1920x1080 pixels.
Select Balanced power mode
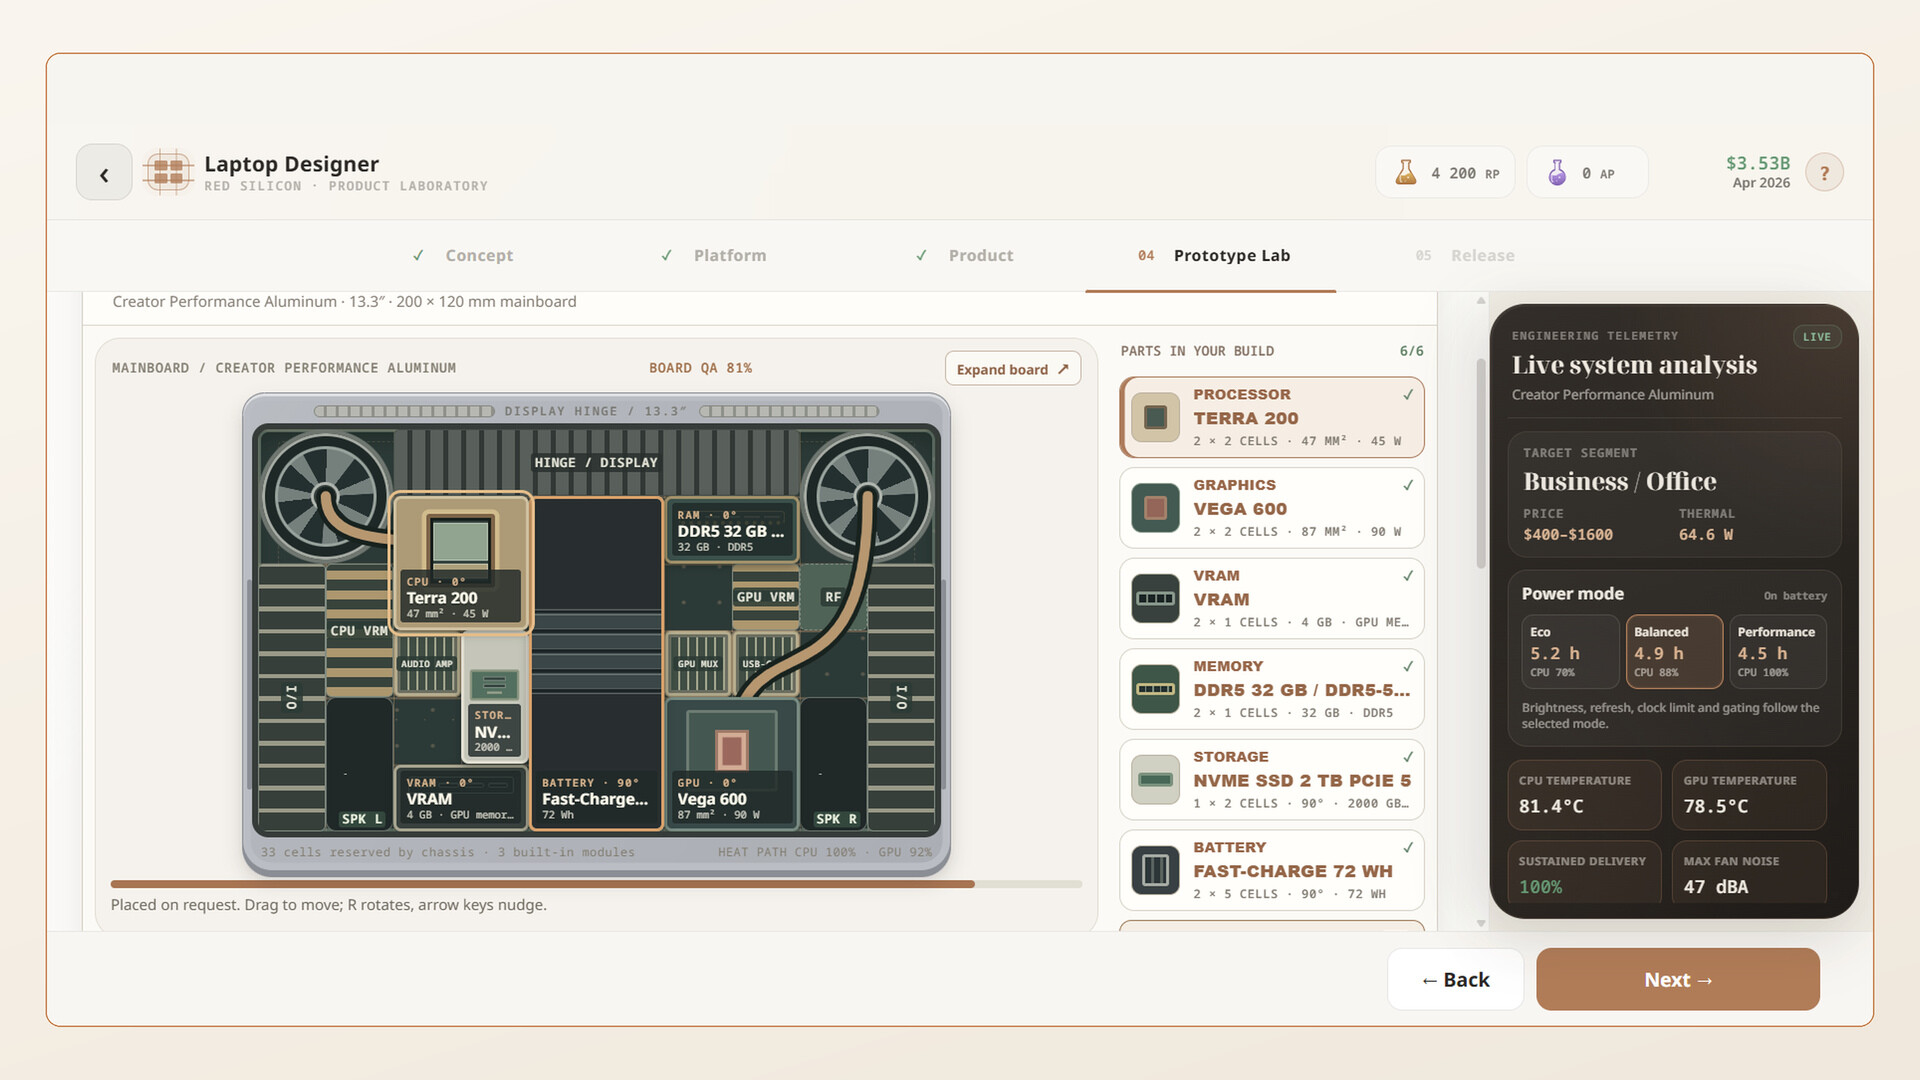click(1673, 652)
